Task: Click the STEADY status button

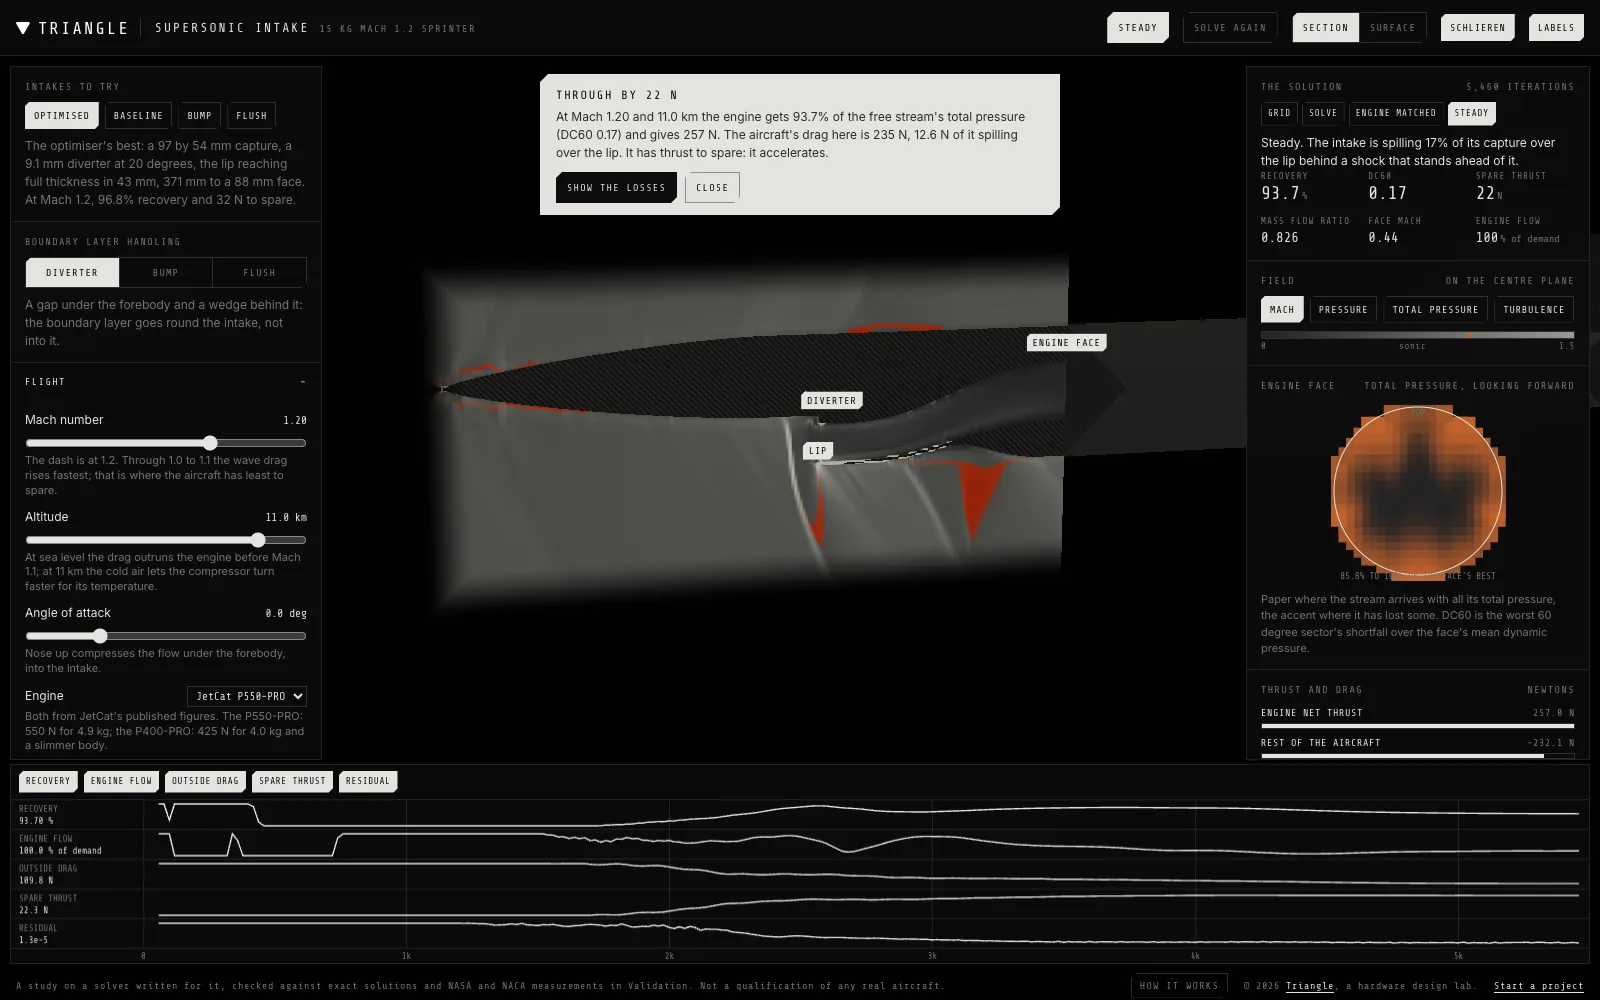Action: point(1138,28)
